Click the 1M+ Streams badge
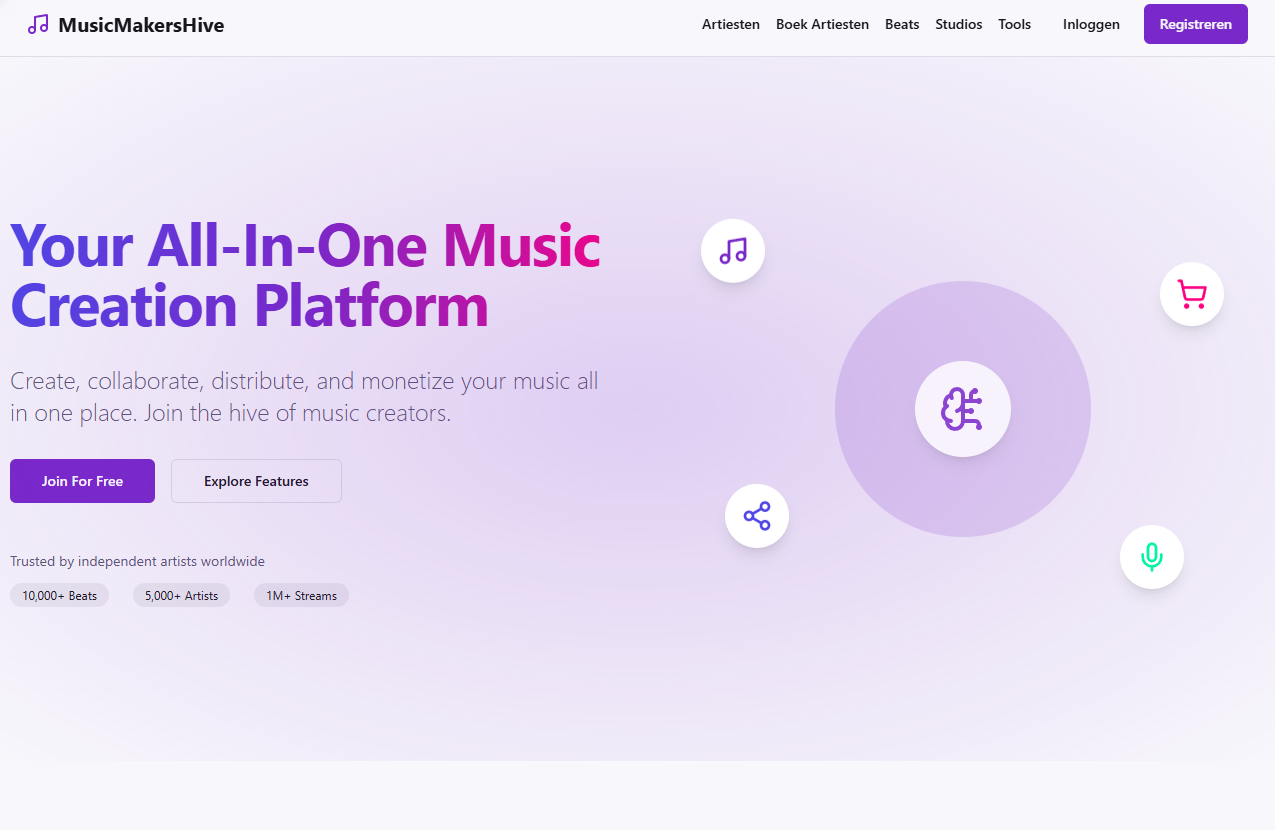1275x830 pixels. coord(301,595)
